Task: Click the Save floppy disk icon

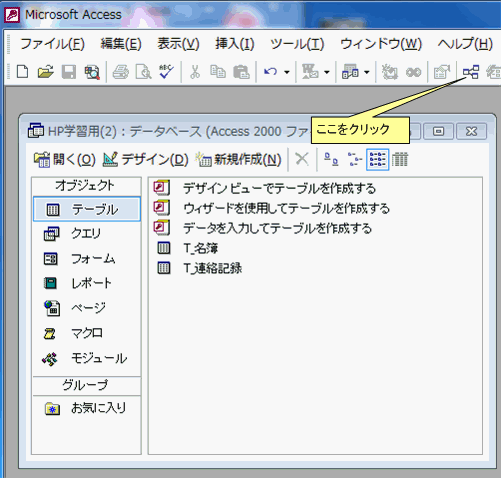Action: click(x=69, y=72)
